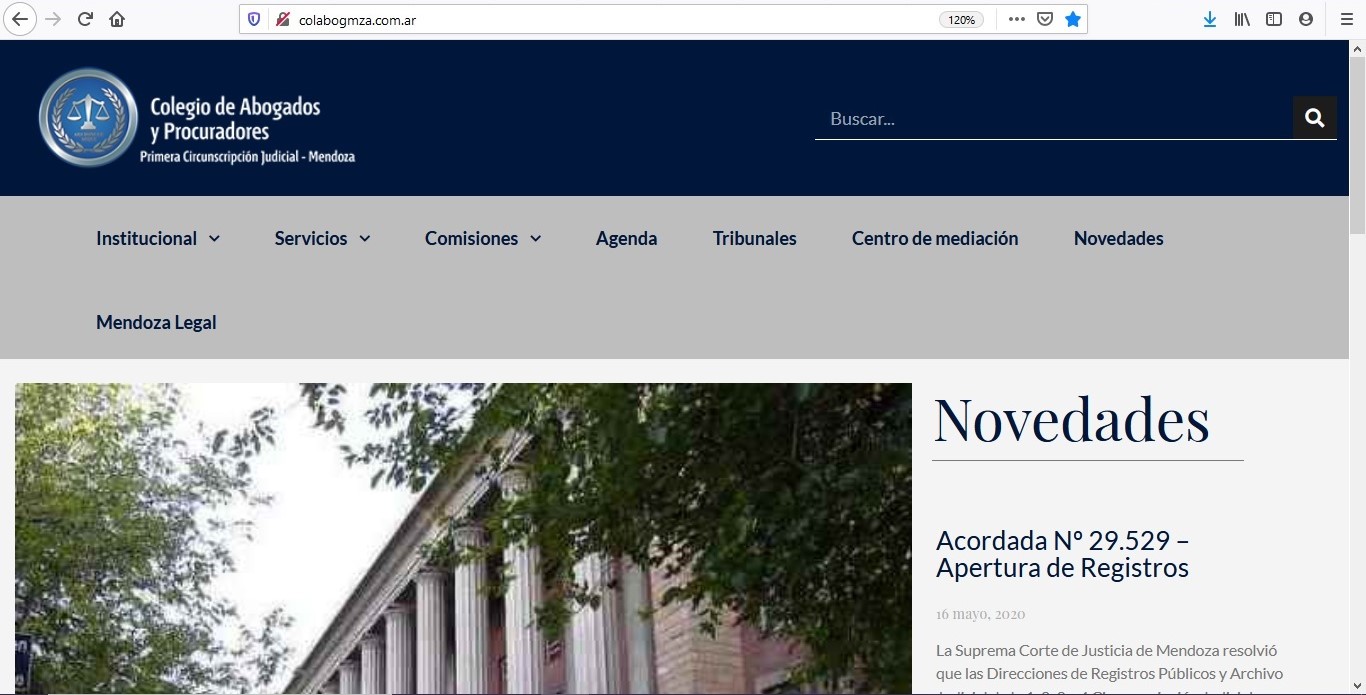Click the browser back arrow

[20, 19]
